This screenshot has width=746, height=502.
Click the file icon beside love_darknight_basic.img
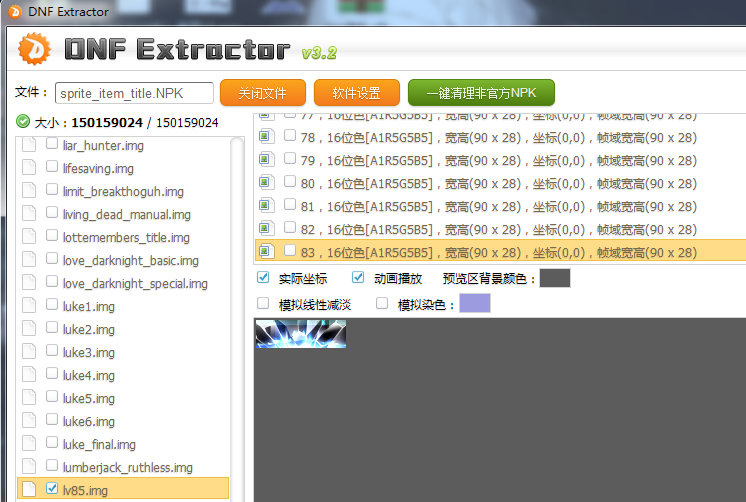(29, 259)
